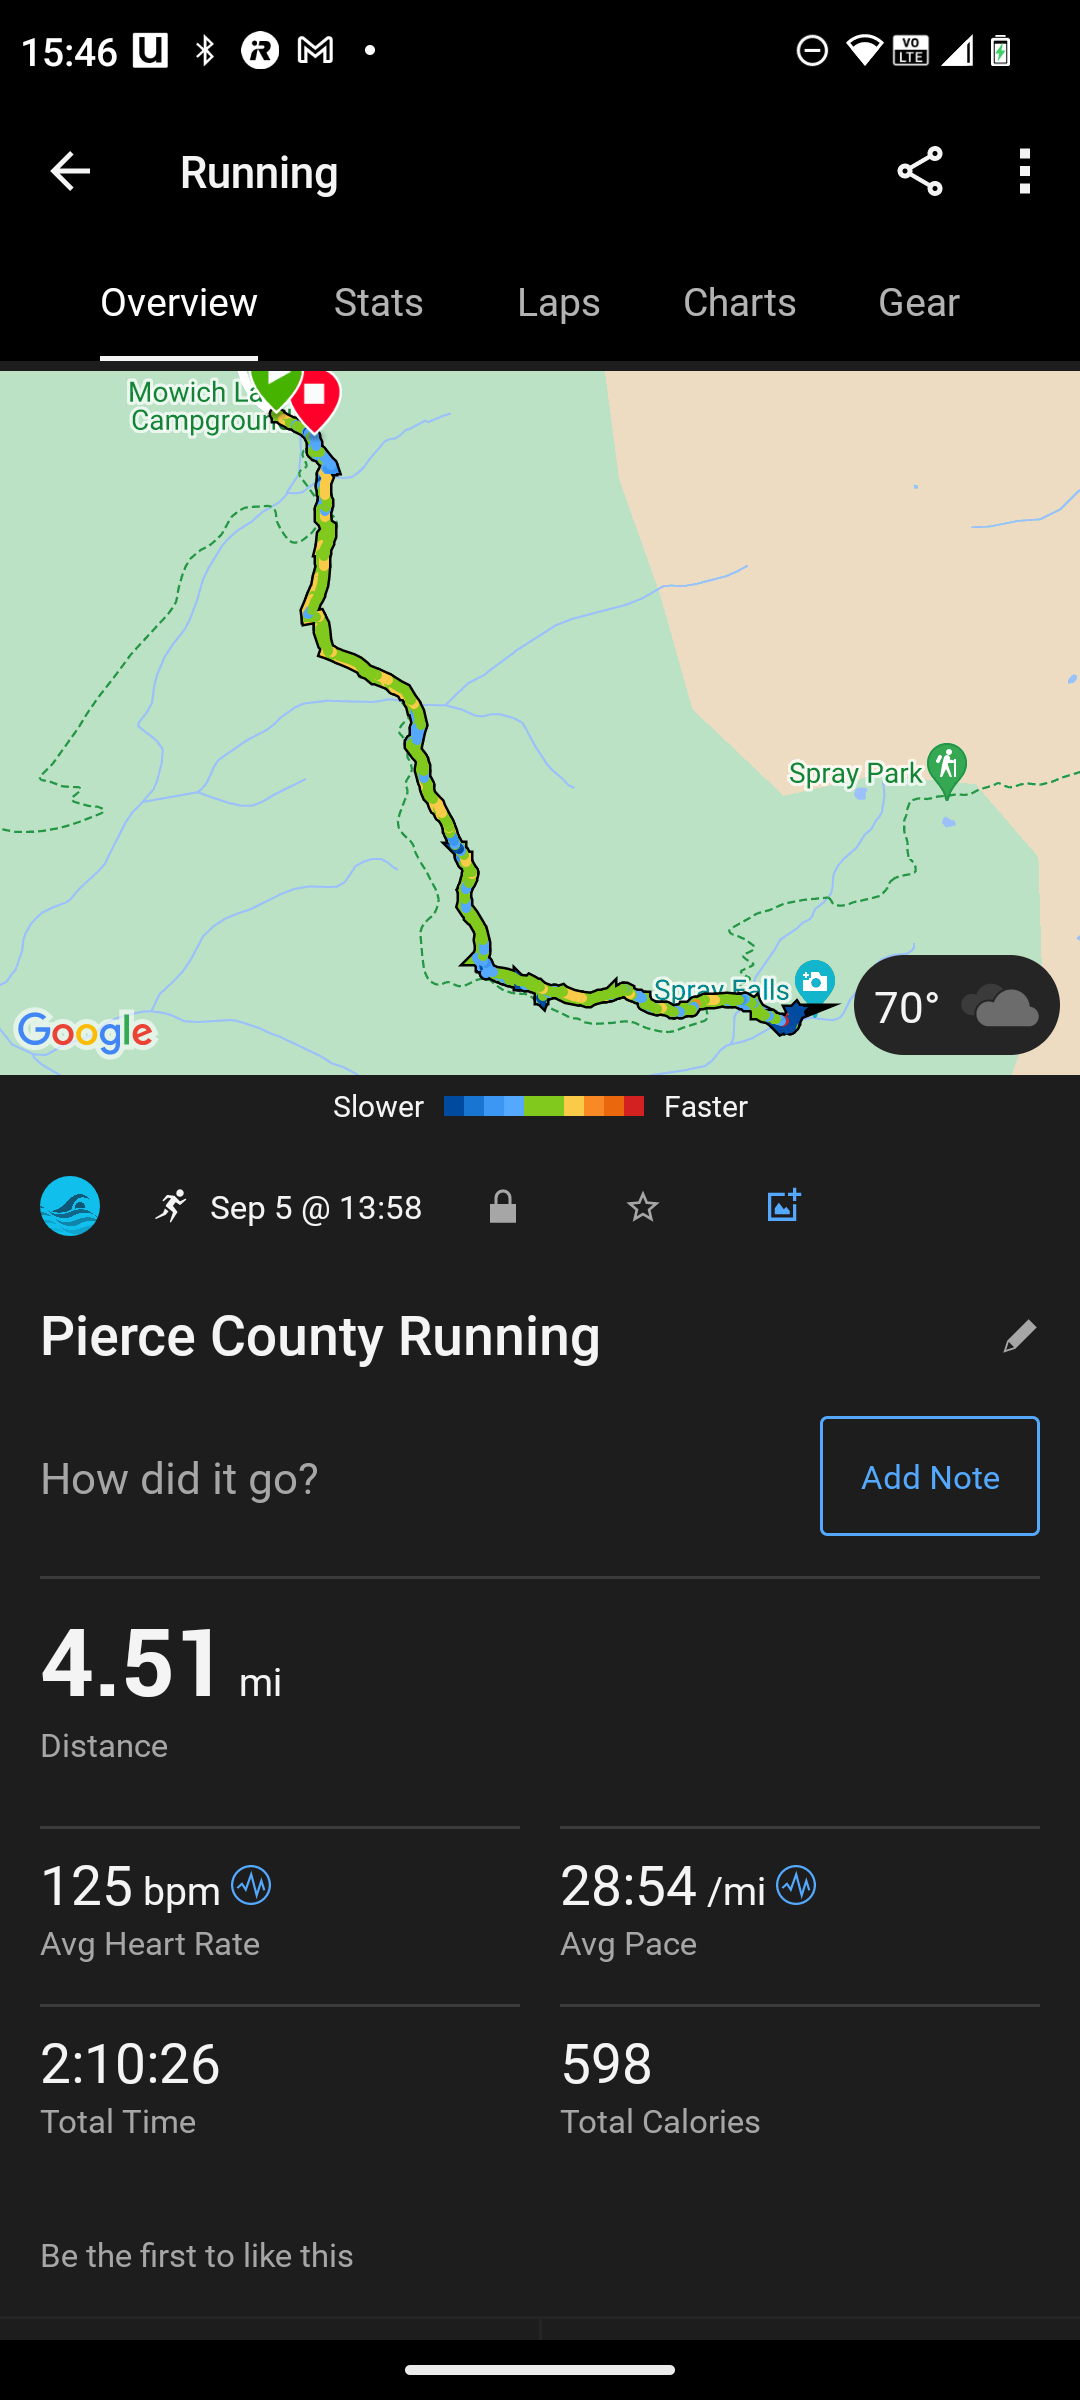Tap the heart rate info icon
This screenshot has width=1080, height=2400.
tap(251, 1886)
